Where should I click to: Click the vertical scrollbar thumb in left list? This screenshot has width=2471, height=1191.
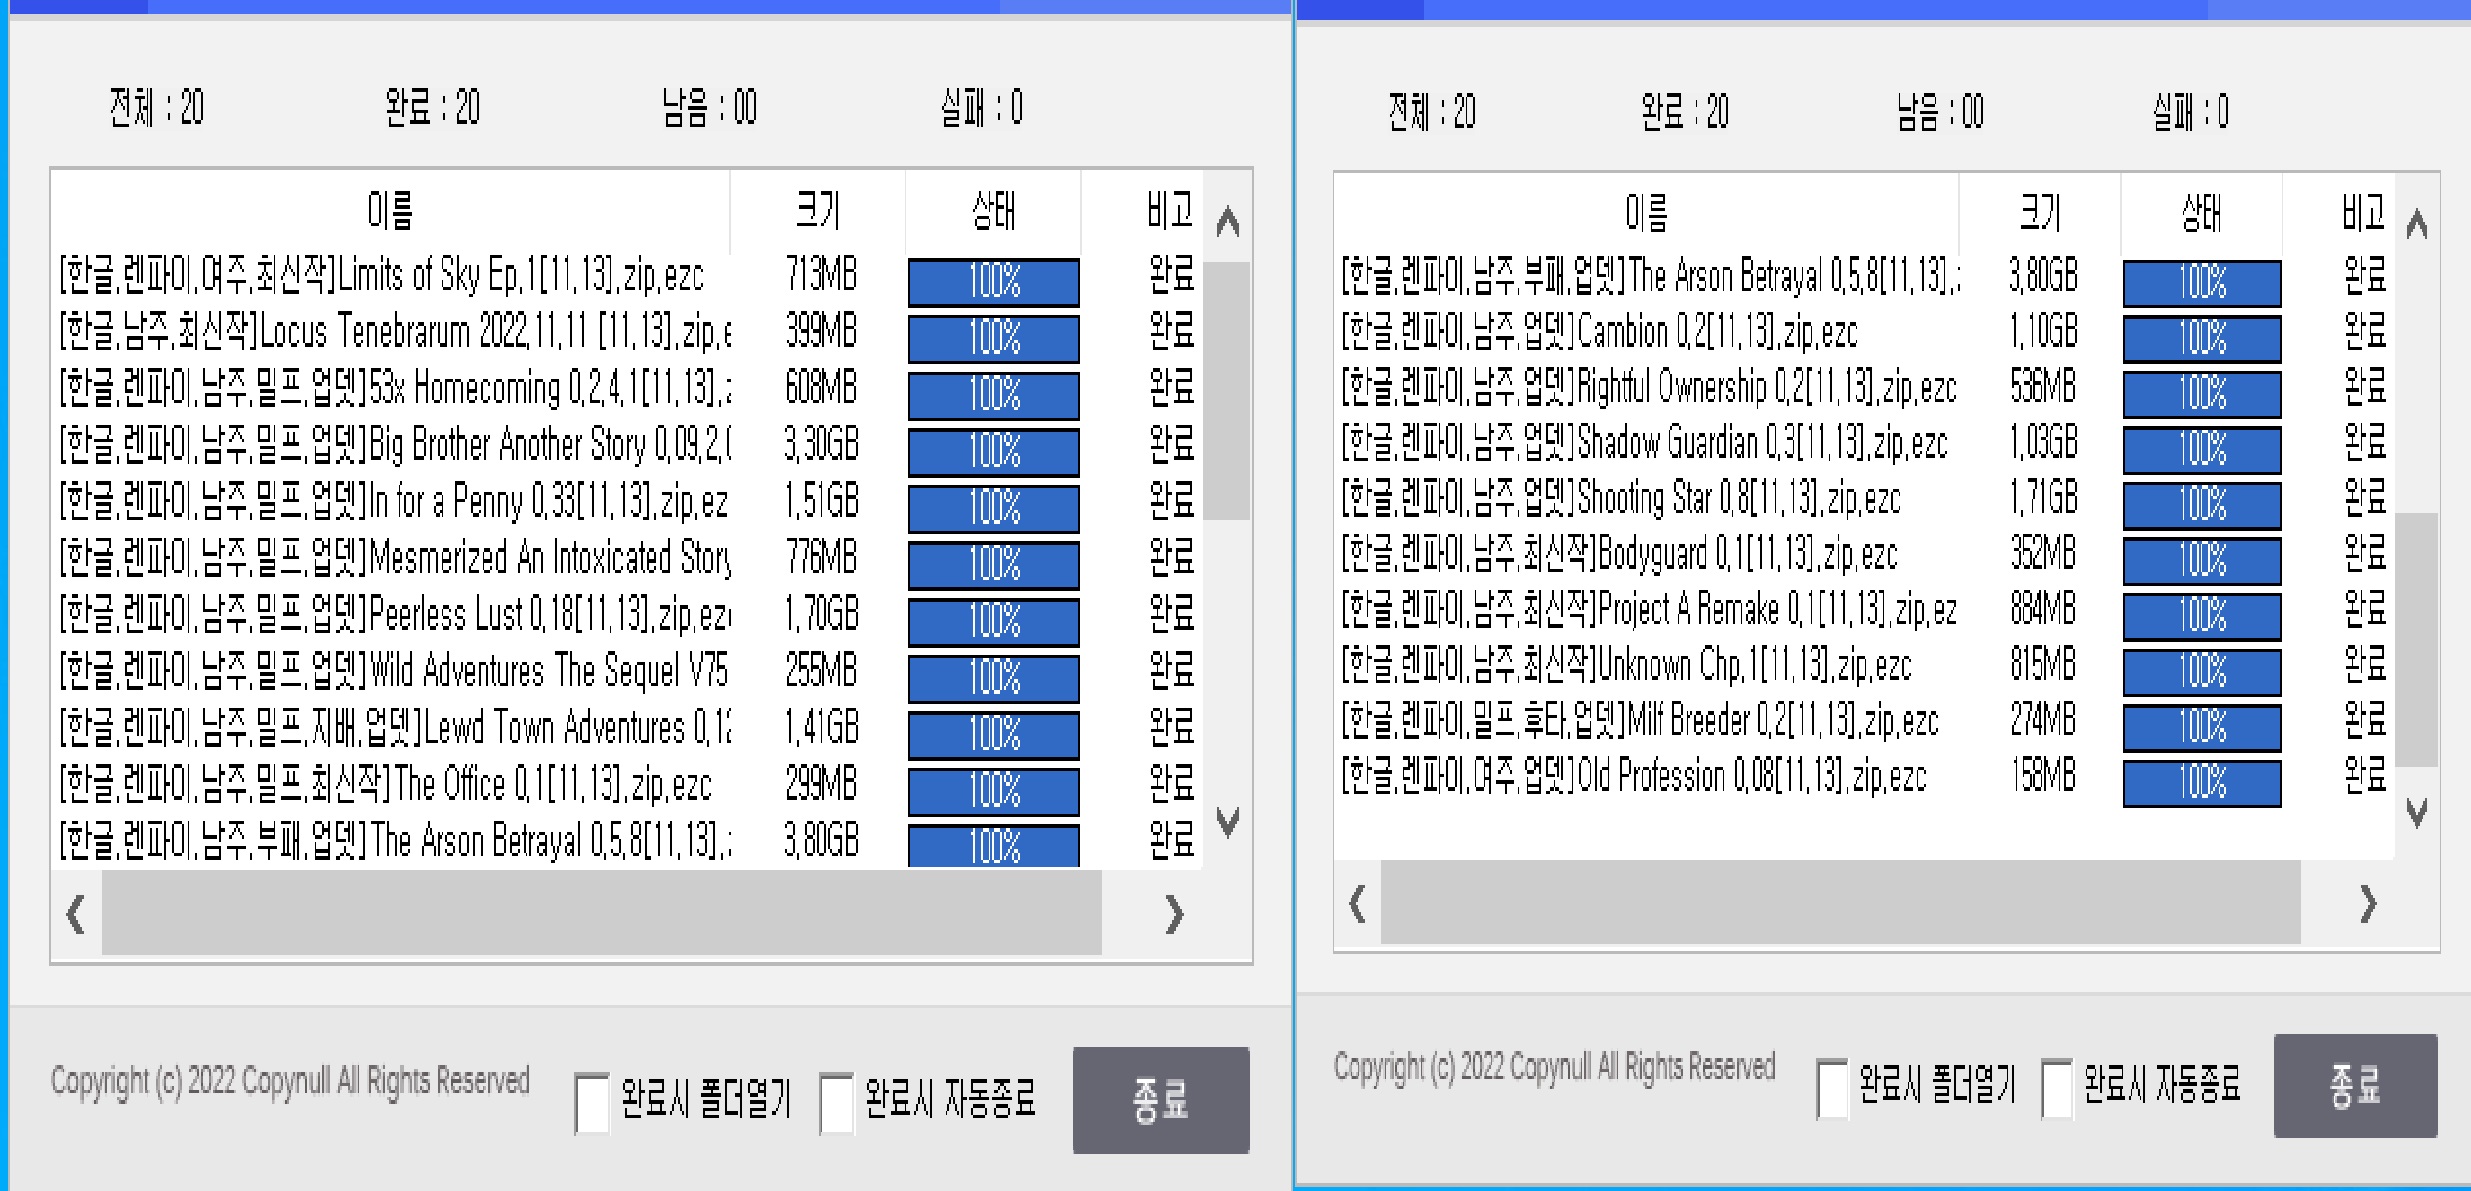[1227, 390]
